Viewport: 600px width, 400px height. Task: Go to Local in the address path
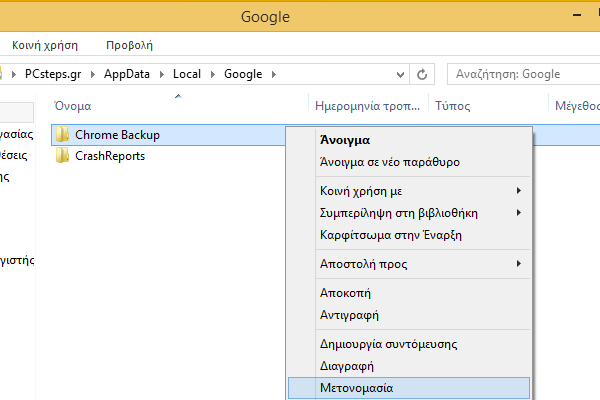tap(187, 74)
